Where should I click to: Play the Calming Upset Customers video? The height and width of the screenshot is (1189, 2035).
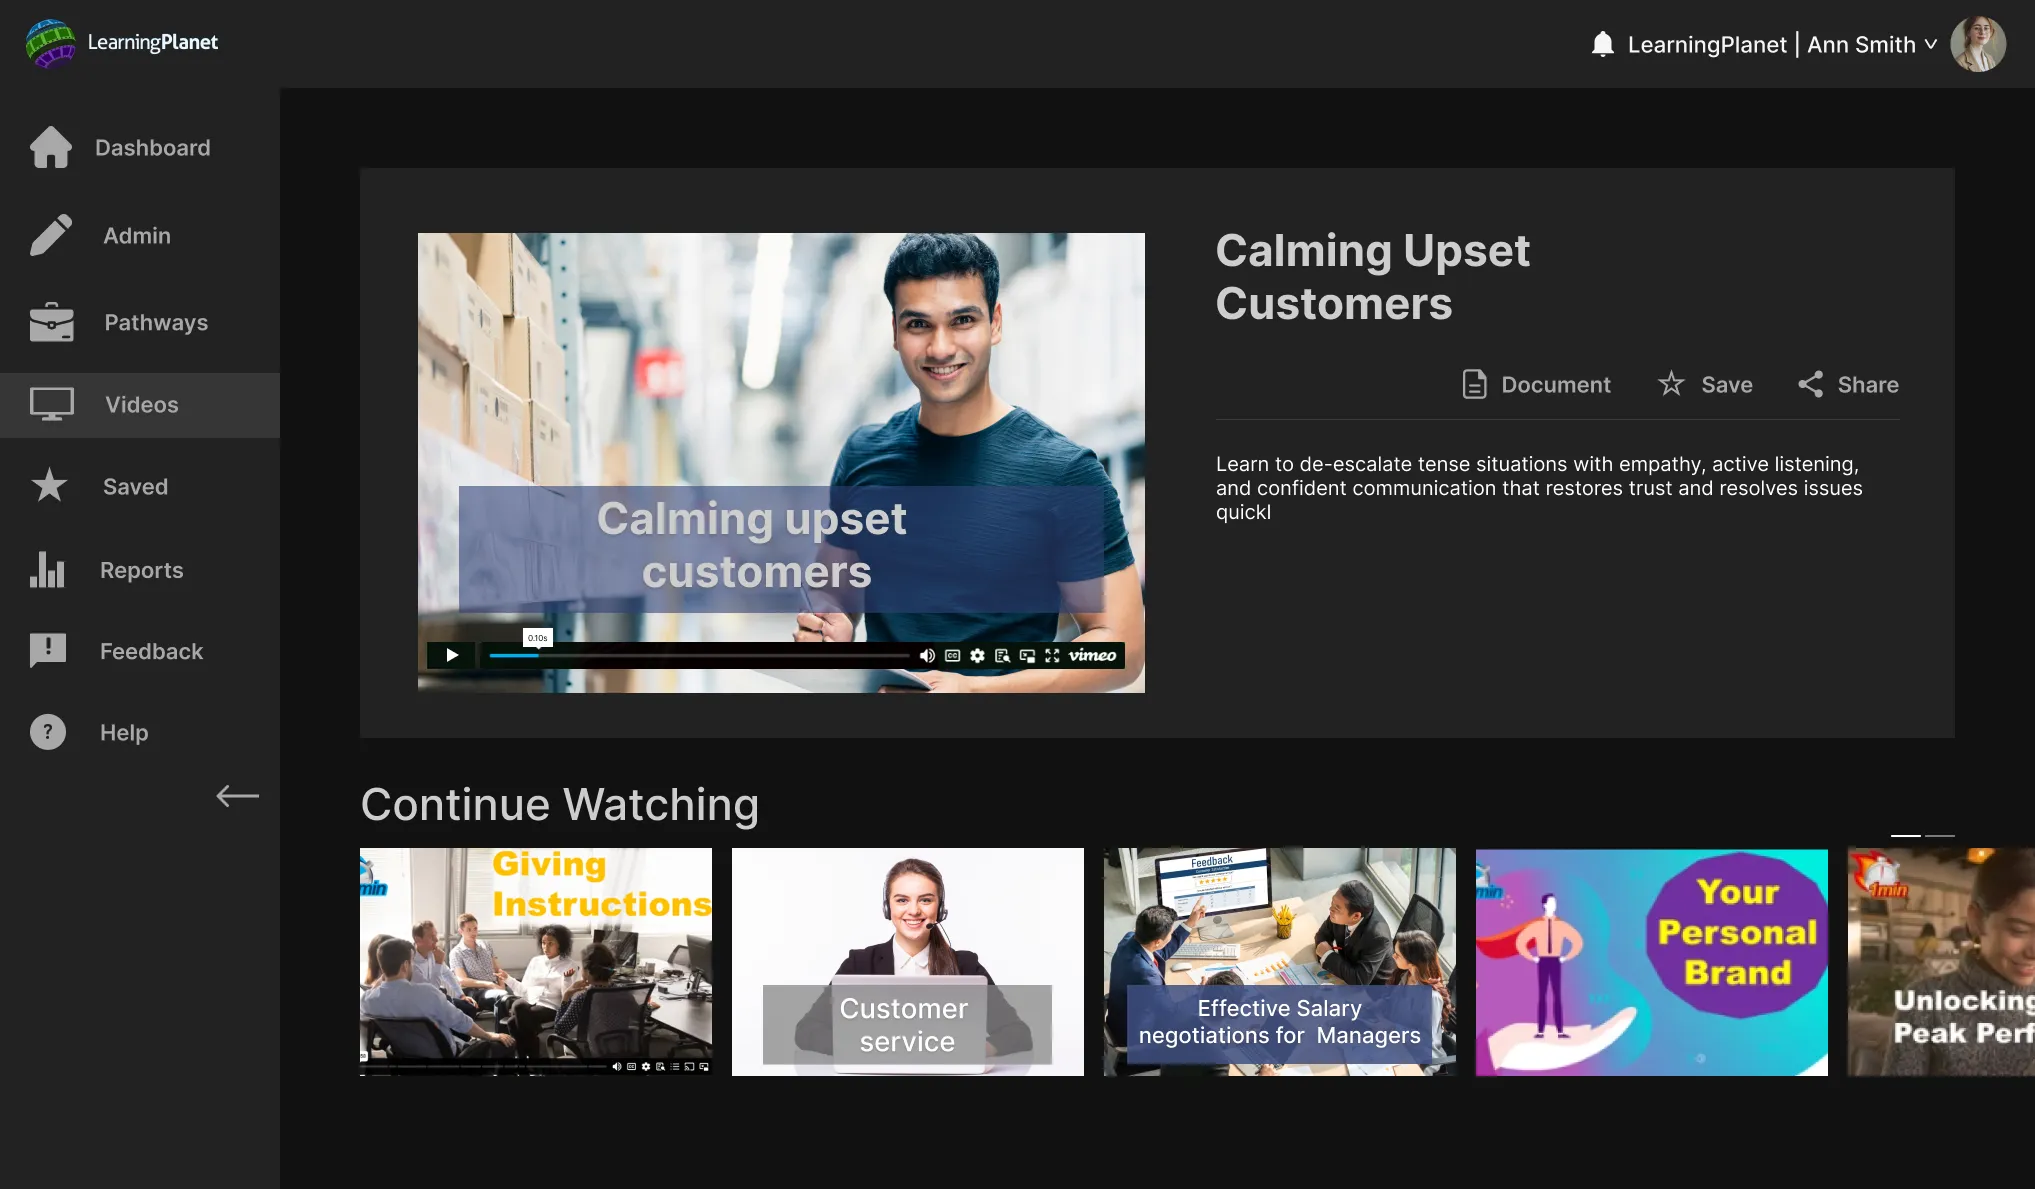452,655
